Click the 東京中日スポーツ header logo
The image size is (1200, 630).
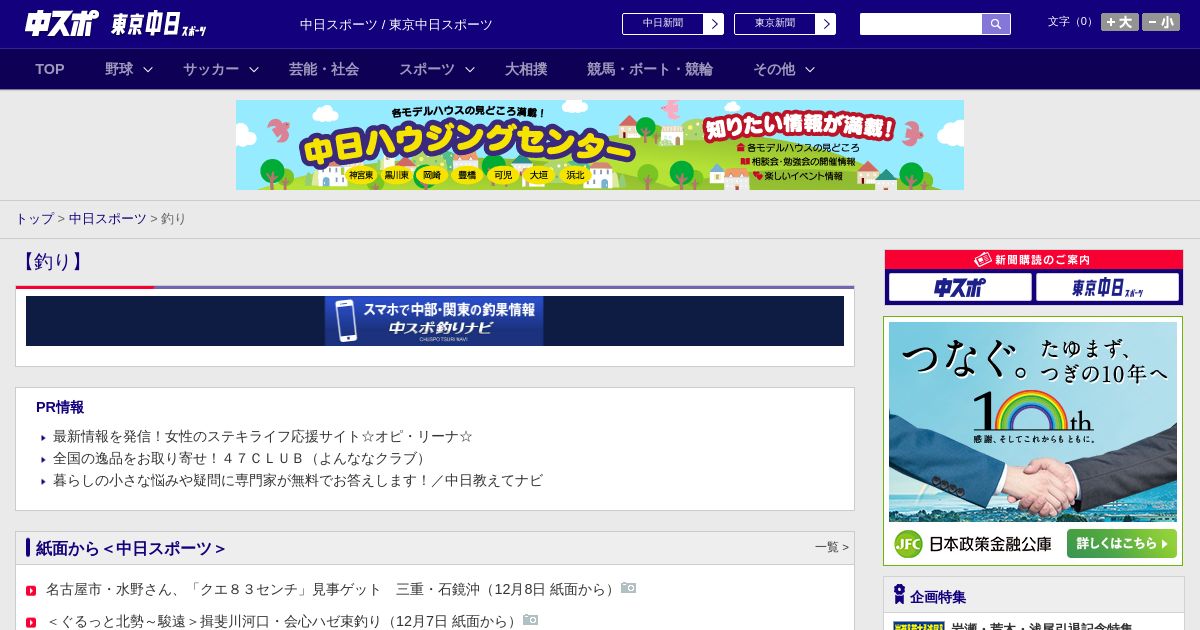158,24
